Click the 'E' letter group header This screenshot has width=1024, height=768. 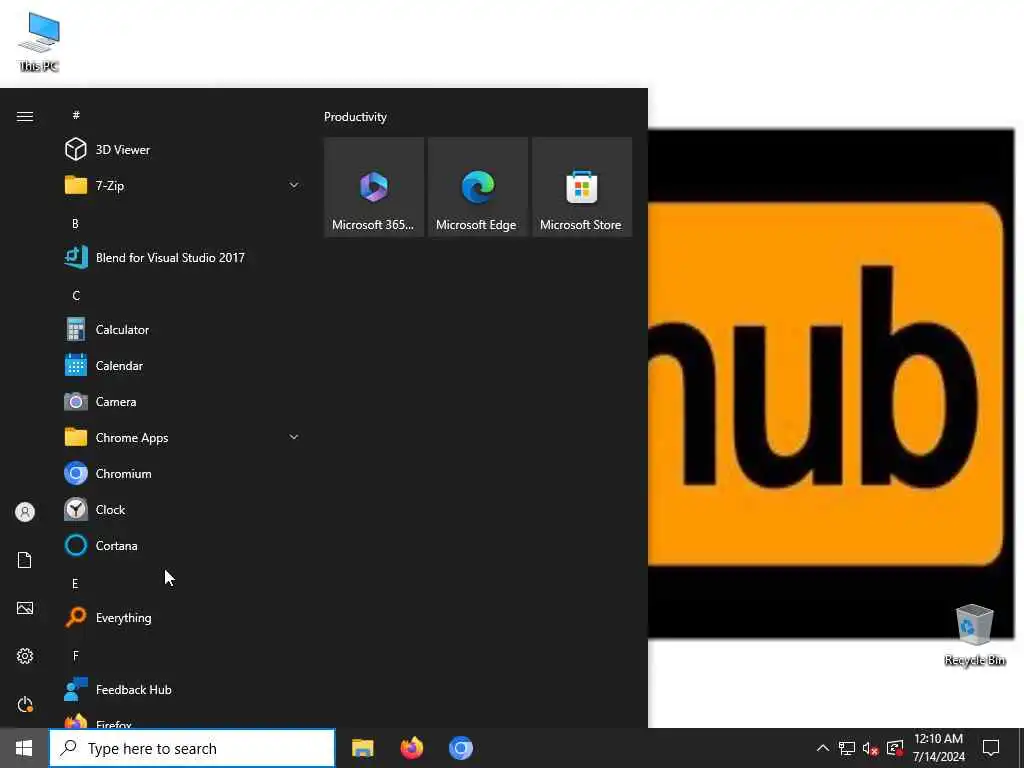pos(75,583)
